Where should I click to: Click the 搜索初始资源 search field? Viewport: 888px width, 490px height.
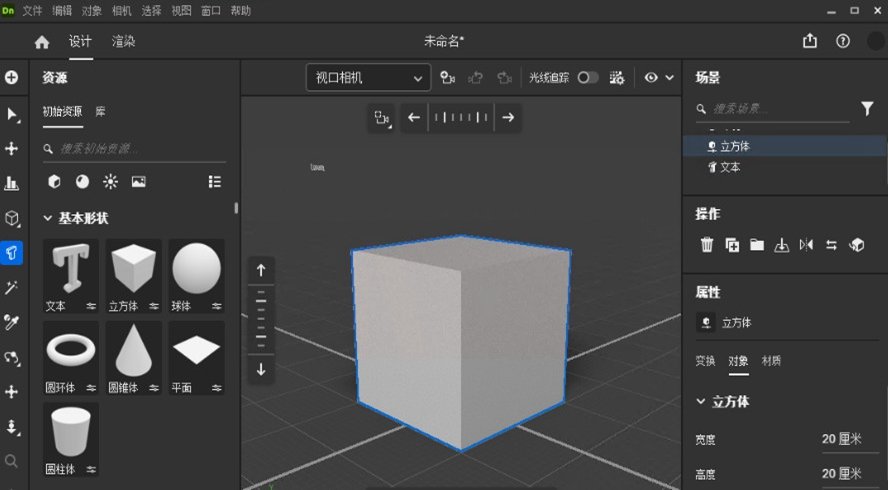[135, 149]
